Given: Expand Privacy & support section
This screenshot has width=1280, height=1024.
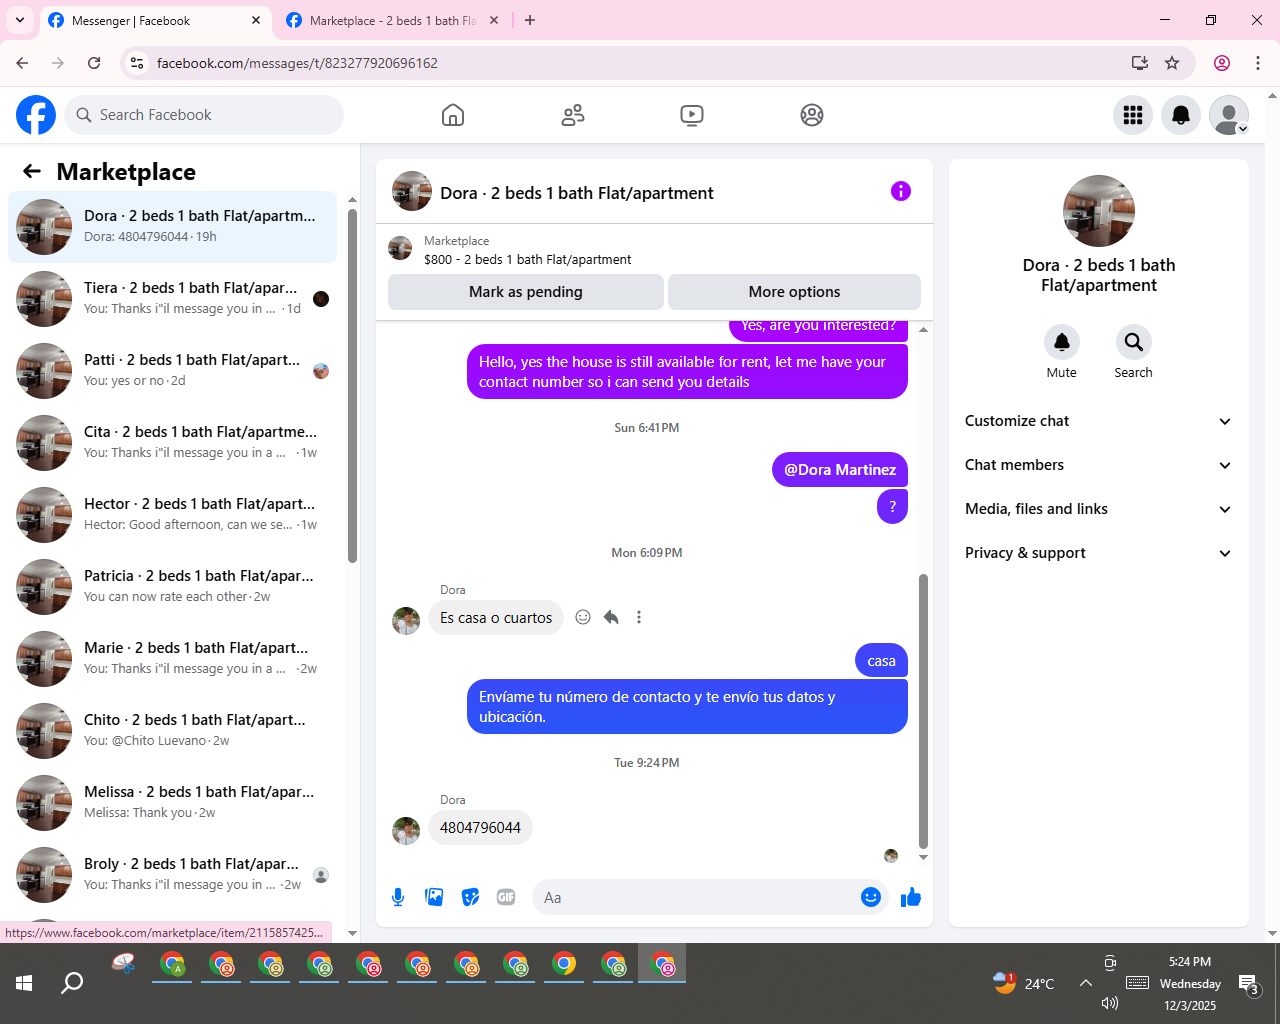Looking at the screenshot, I should pos(1099,553).
